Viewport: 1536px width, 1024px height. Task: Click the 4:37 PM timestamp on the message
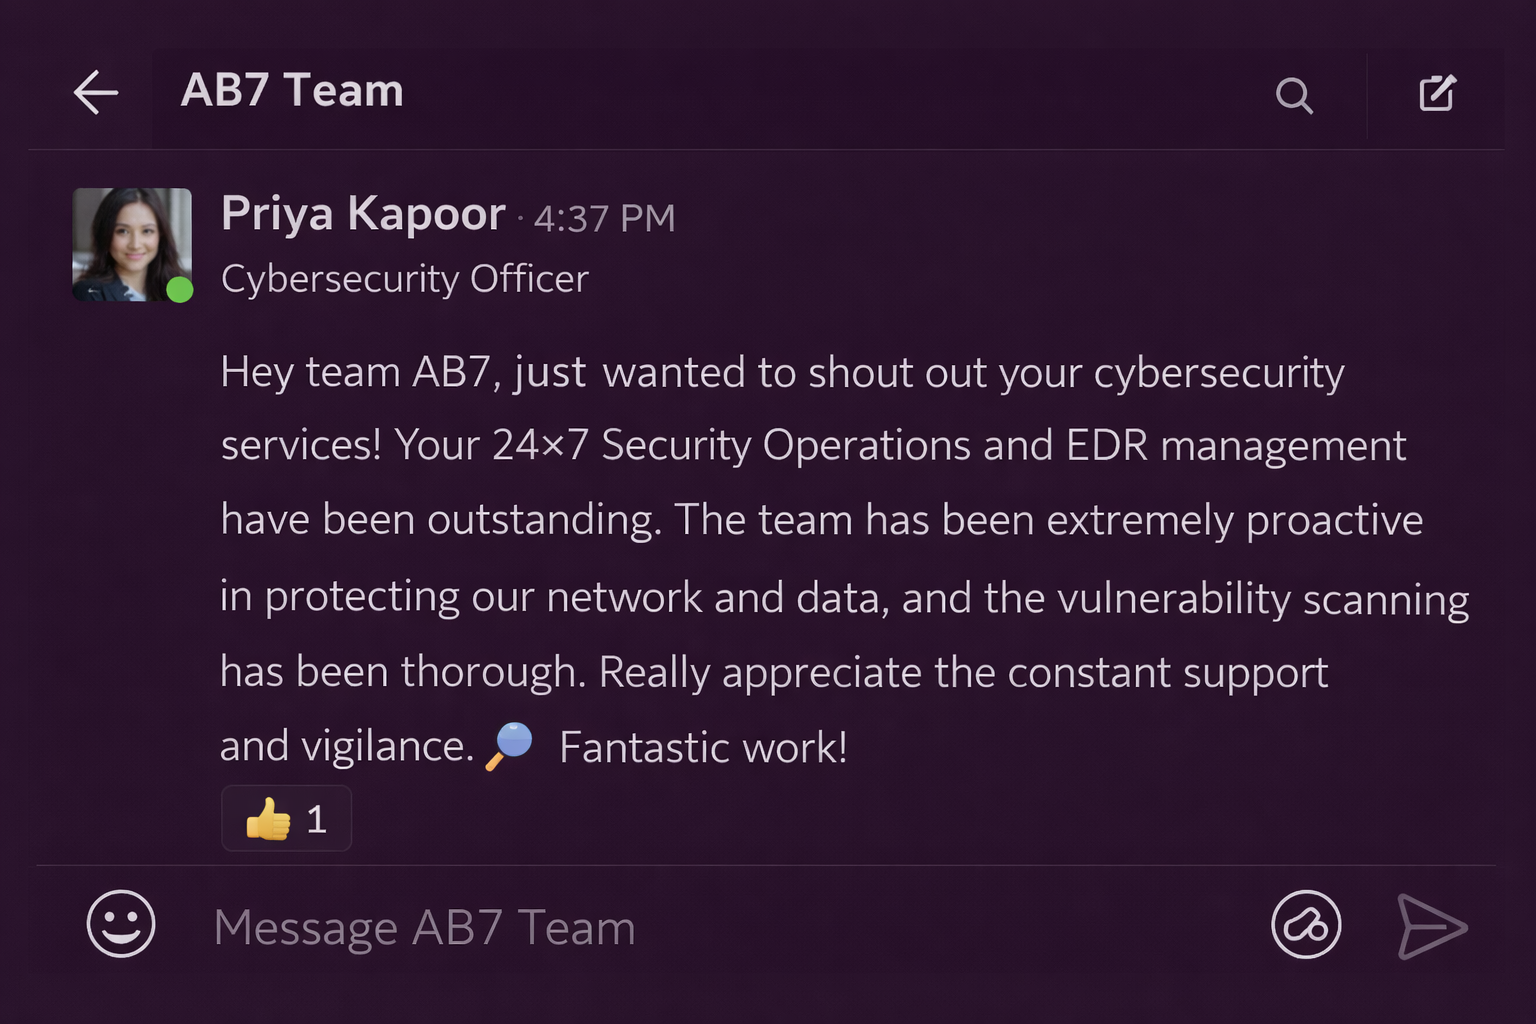(x=604, y=218)
